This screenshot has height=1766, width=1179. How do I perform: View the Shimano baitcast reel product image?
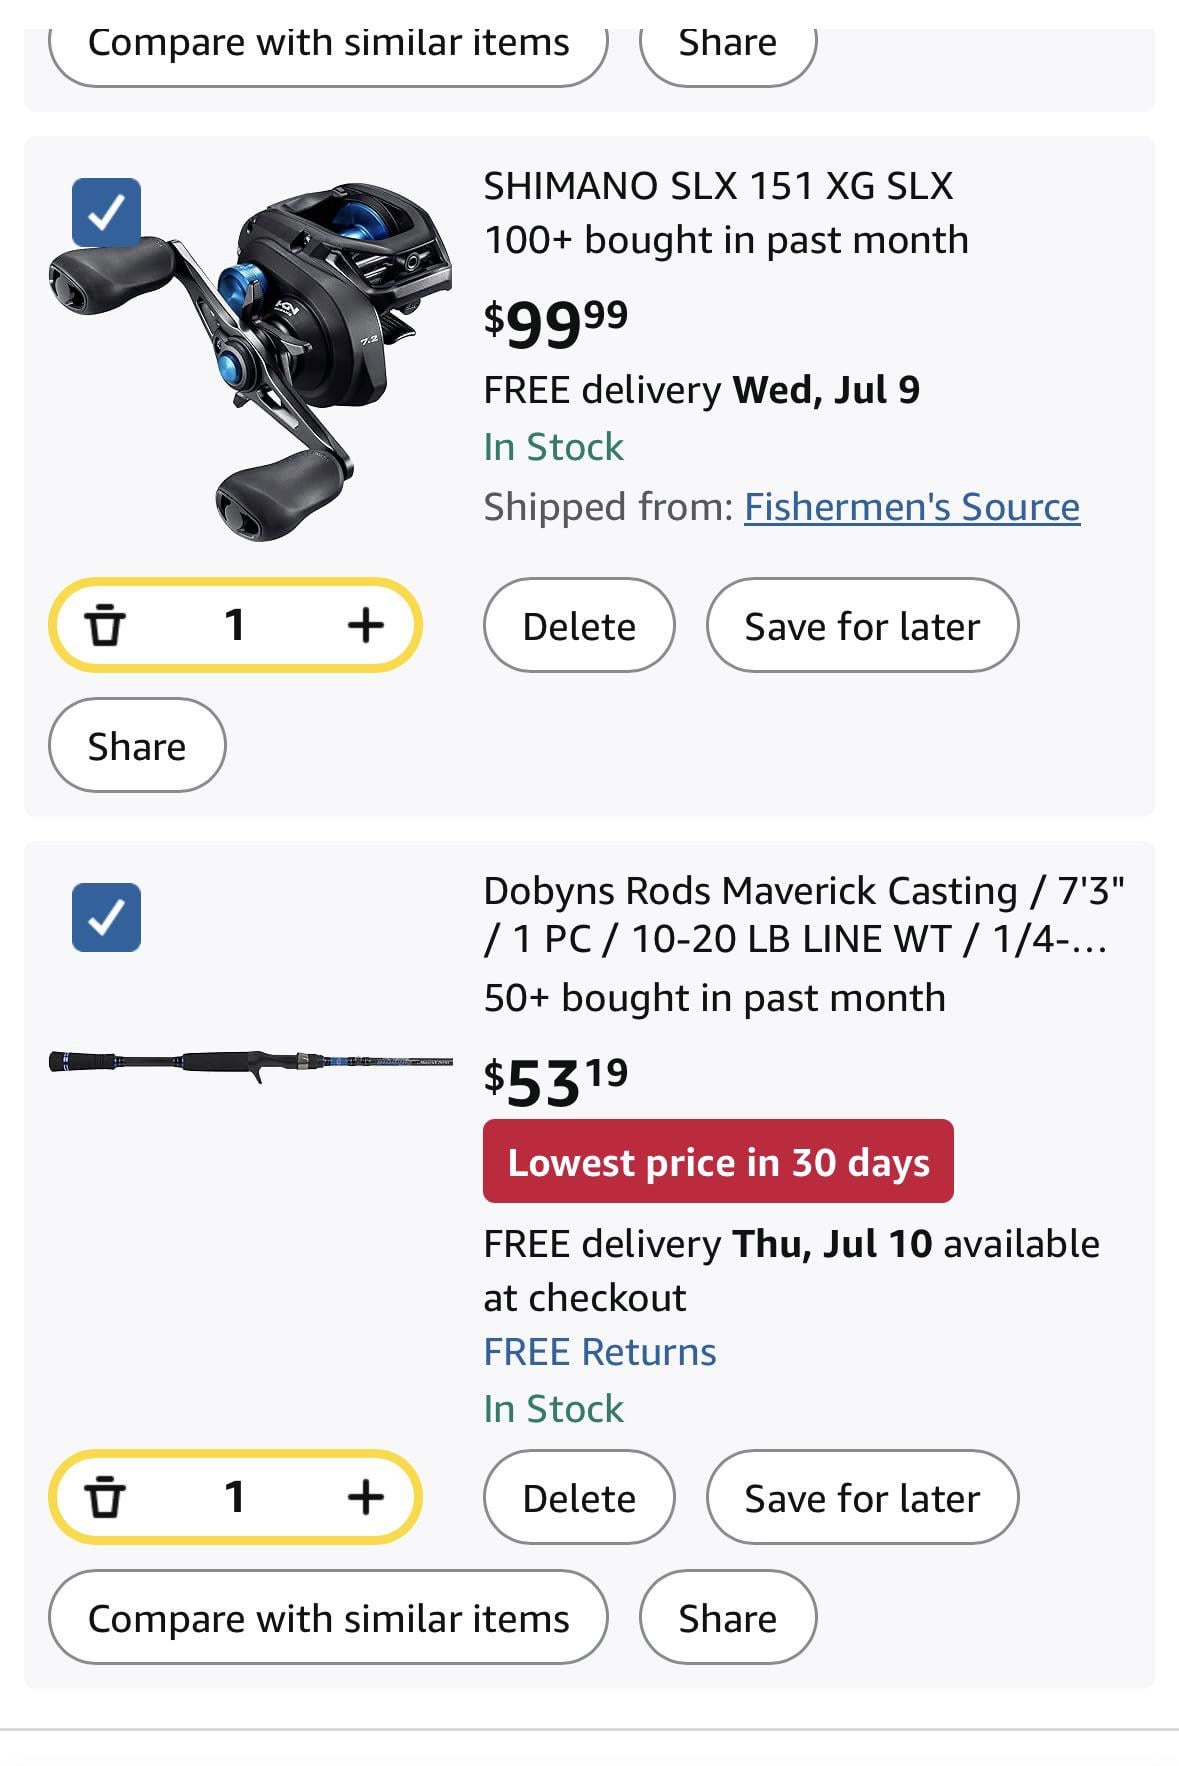click(x=250, y=360)
